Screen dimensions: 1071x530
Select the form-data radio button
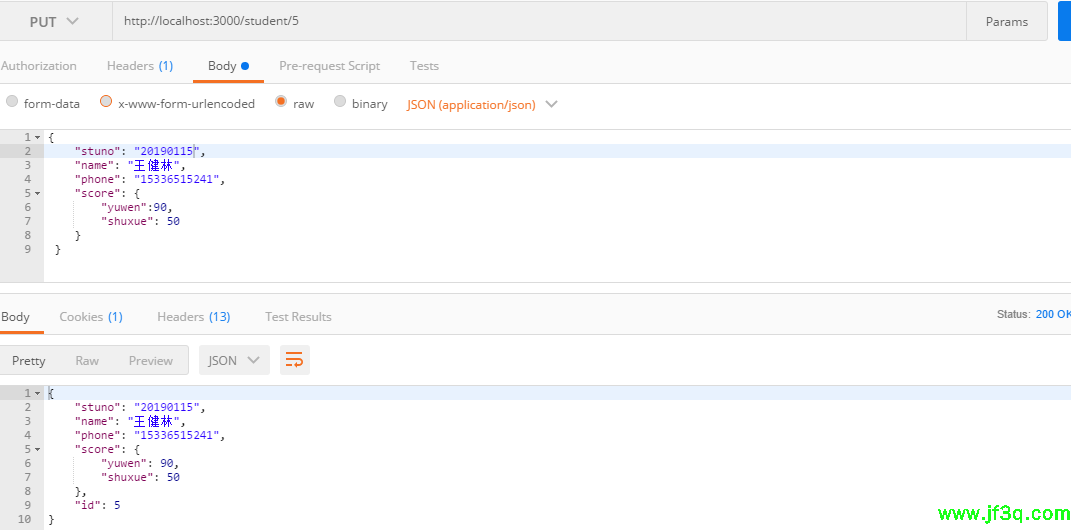point(12,102)
